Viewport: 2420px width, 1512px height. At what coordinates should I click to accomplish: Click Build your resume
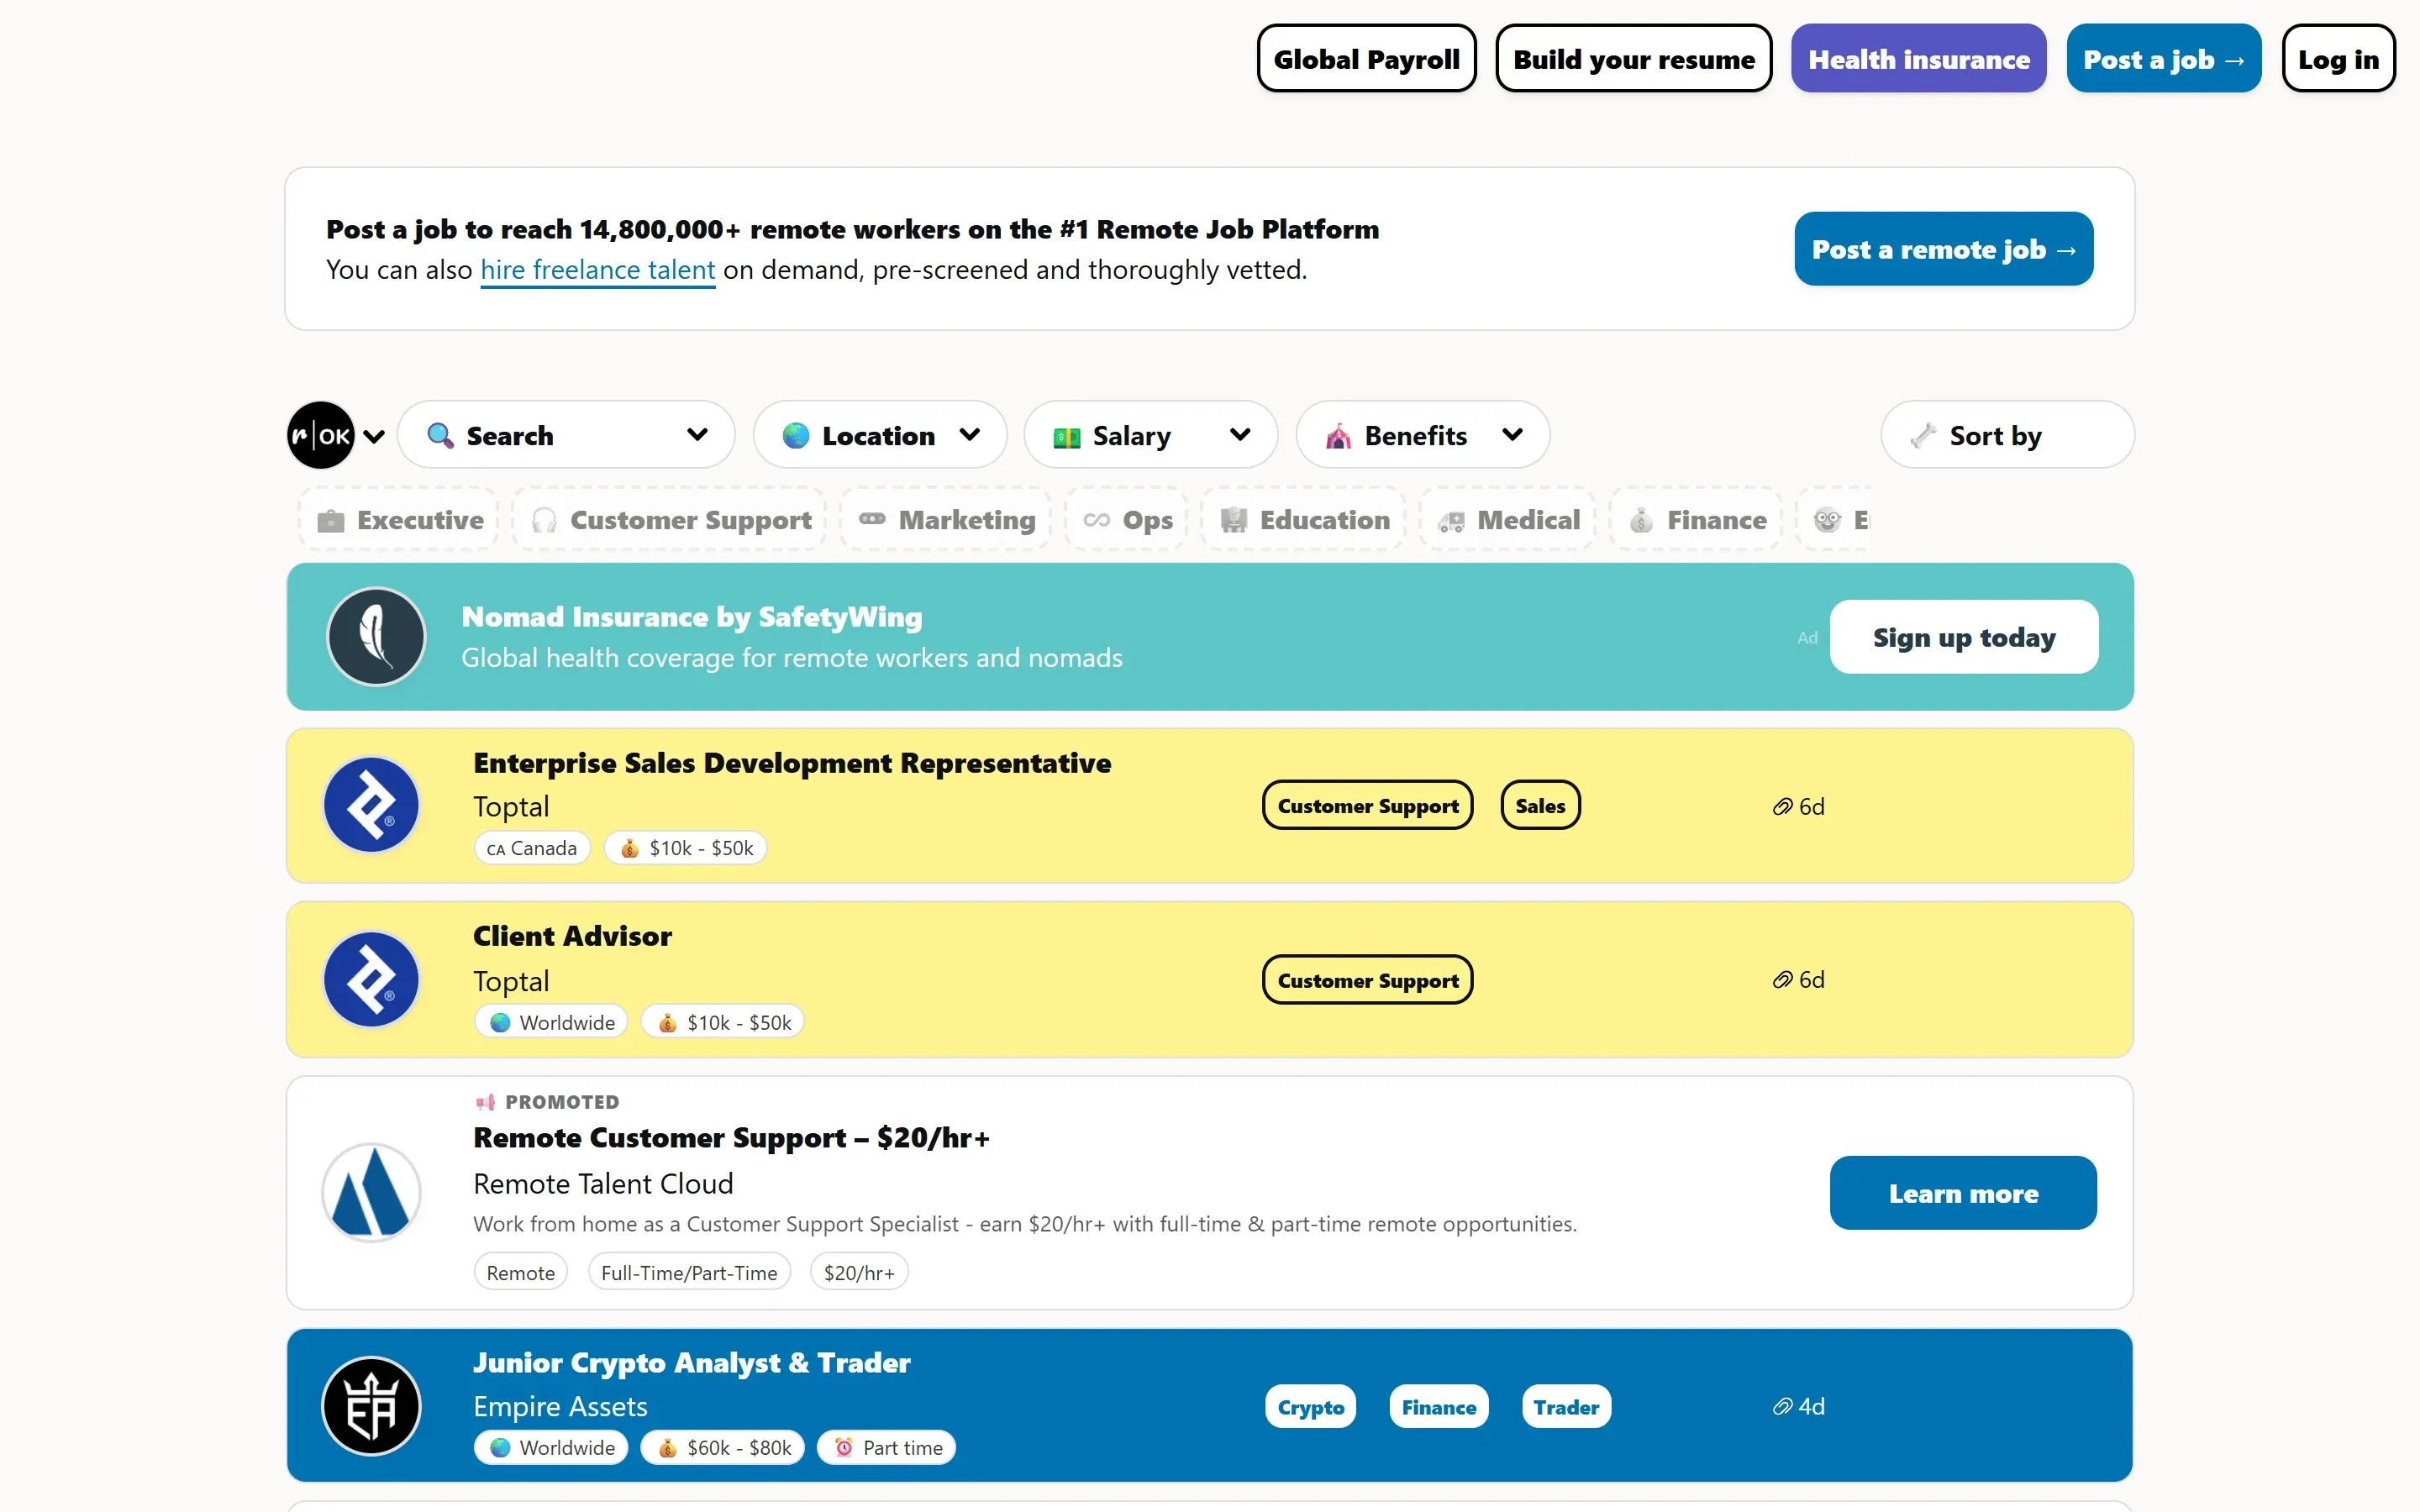(x=1634, y=59)
